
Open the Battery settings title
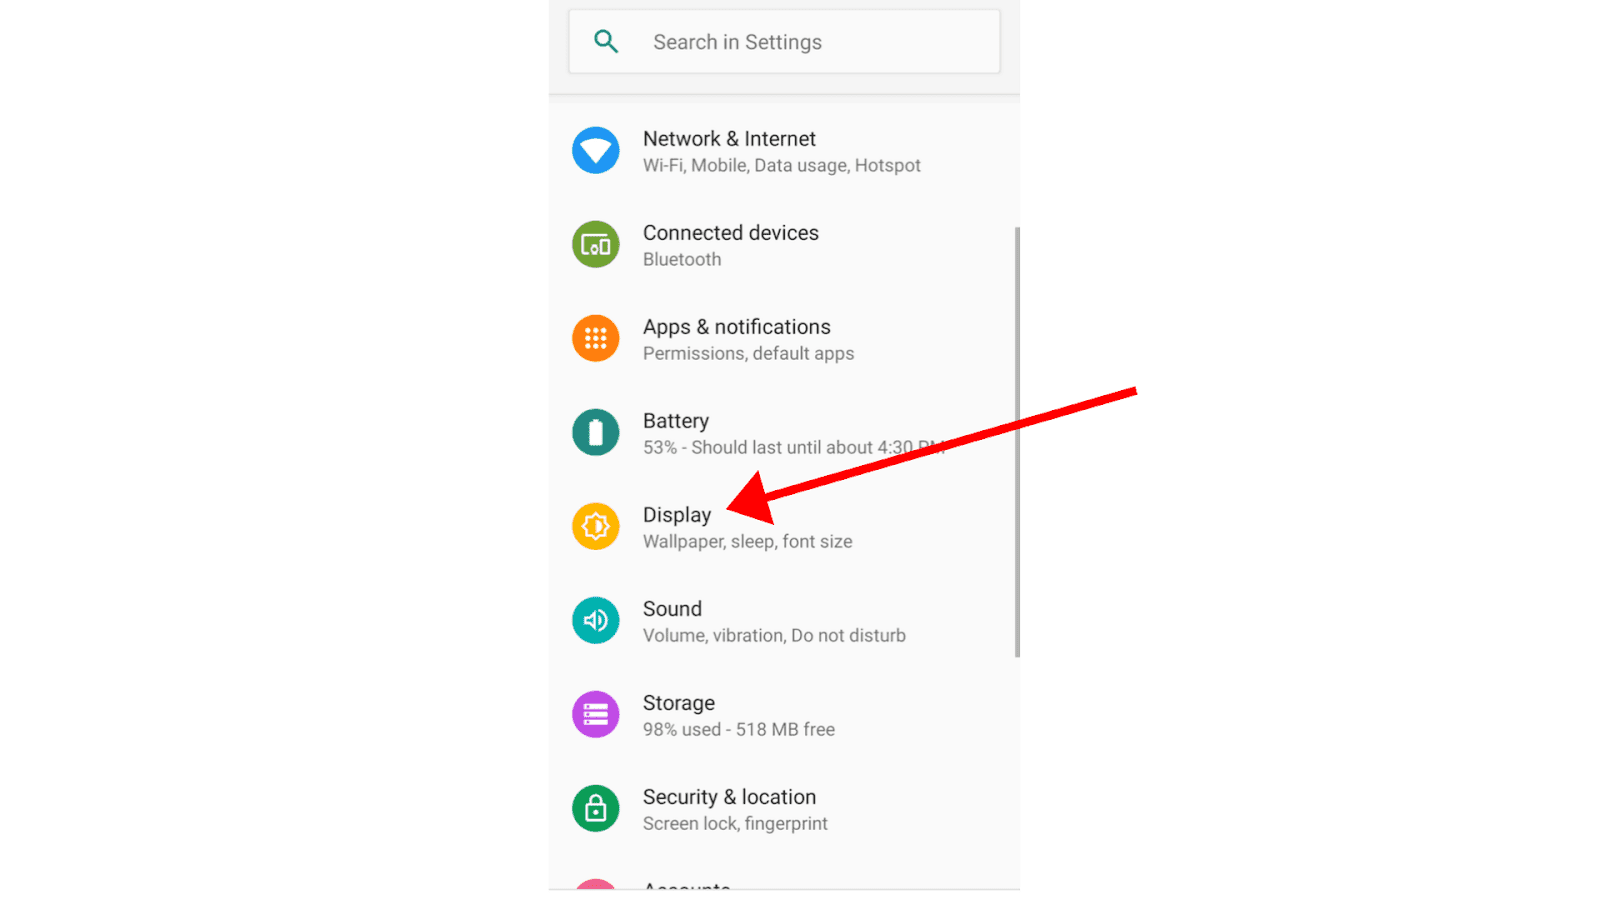(676, 421)
